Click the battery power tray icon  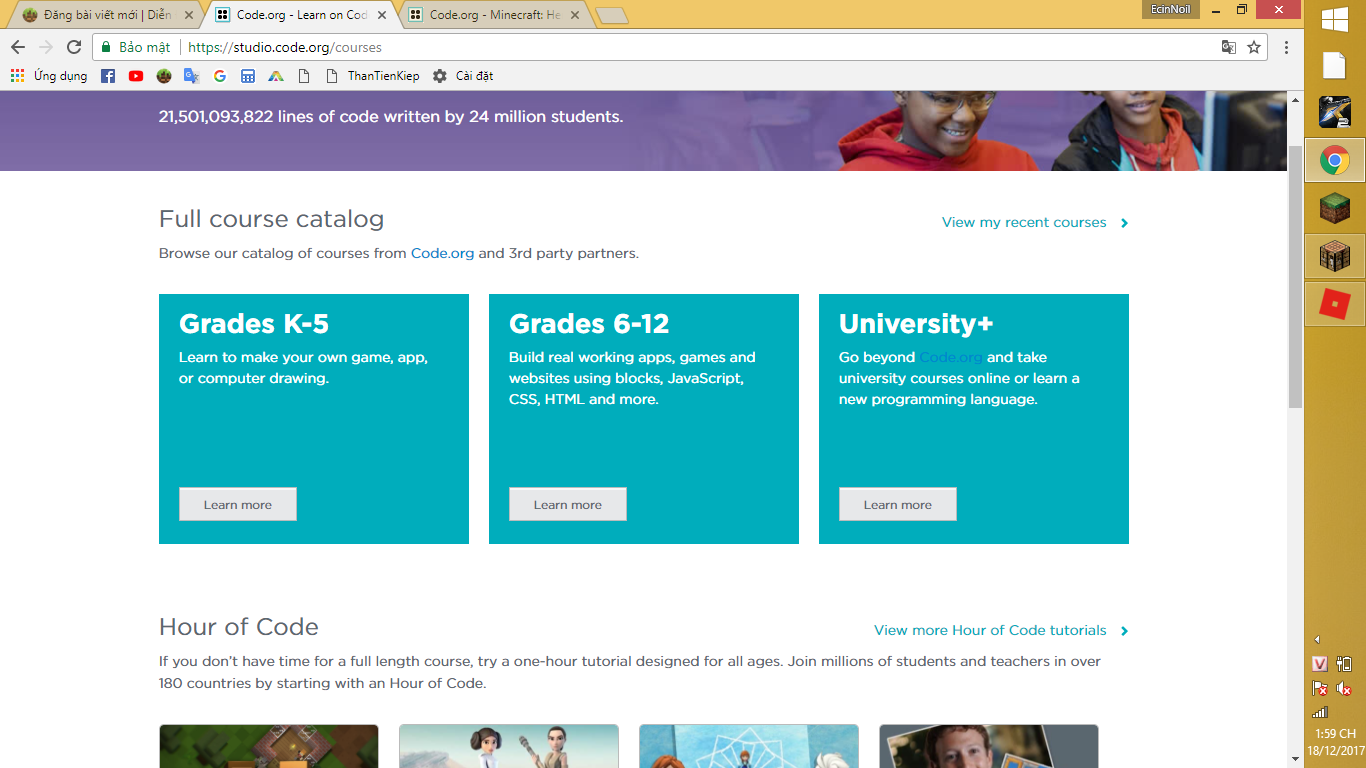click(1344, 664)
